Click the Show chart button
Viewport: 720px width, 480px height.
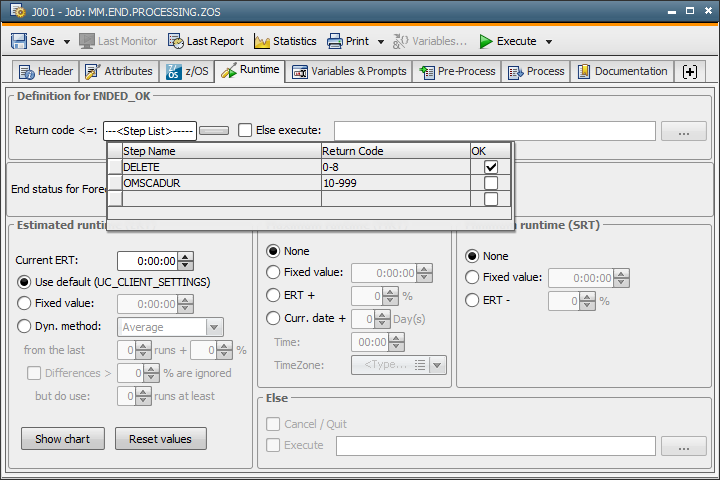pos(62,439)
